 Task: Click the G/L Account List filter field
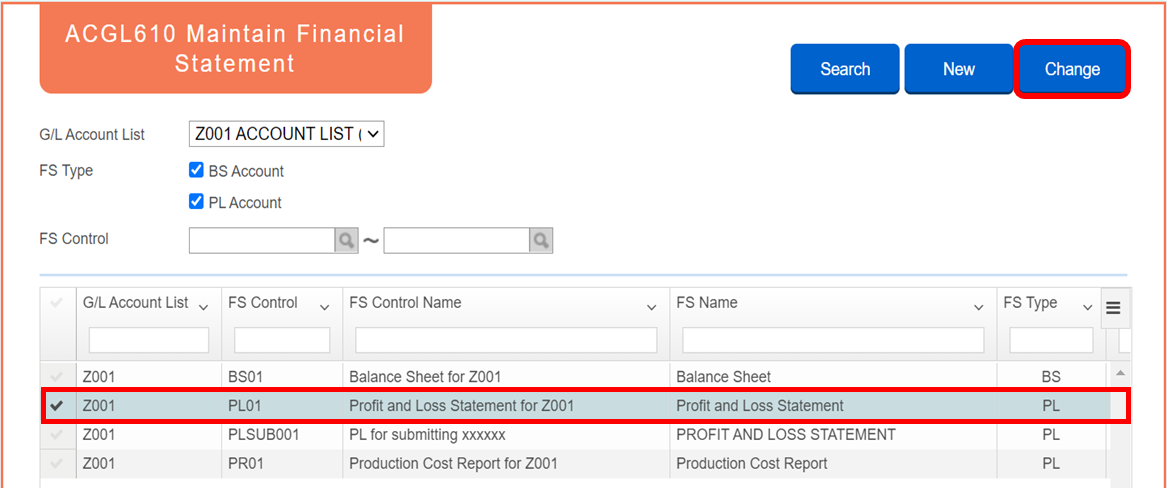coord(149,340)
